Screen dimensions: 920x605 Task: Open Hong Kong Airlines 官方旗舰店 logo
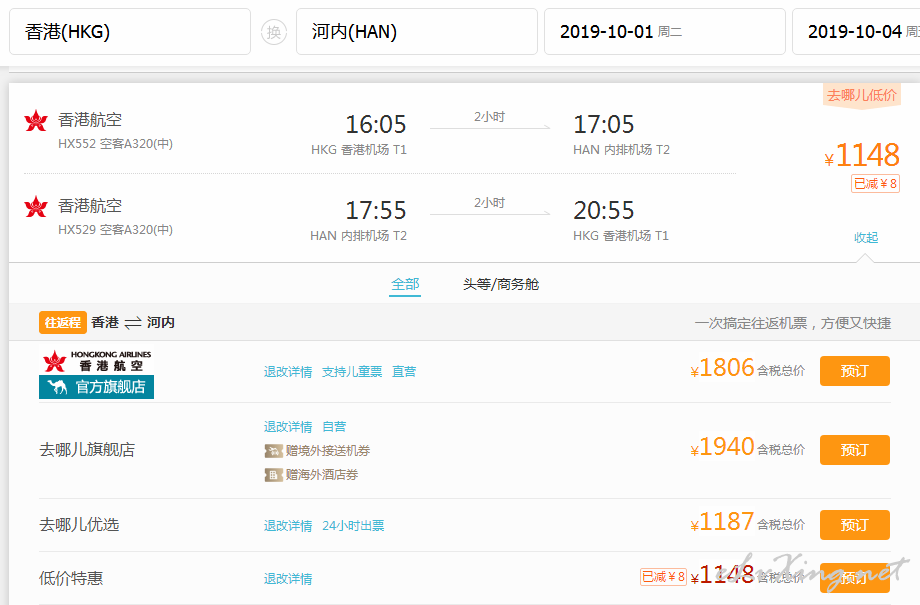(96, 373)
